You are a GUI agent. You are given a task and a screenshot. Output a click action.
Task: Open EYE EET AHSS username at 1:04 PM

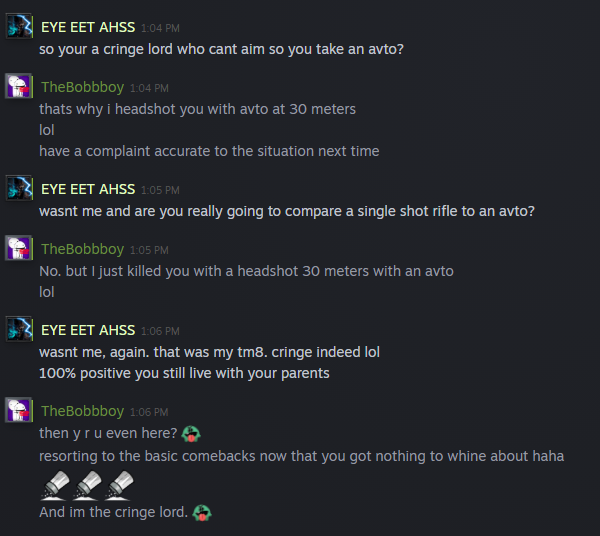[88, 27]
